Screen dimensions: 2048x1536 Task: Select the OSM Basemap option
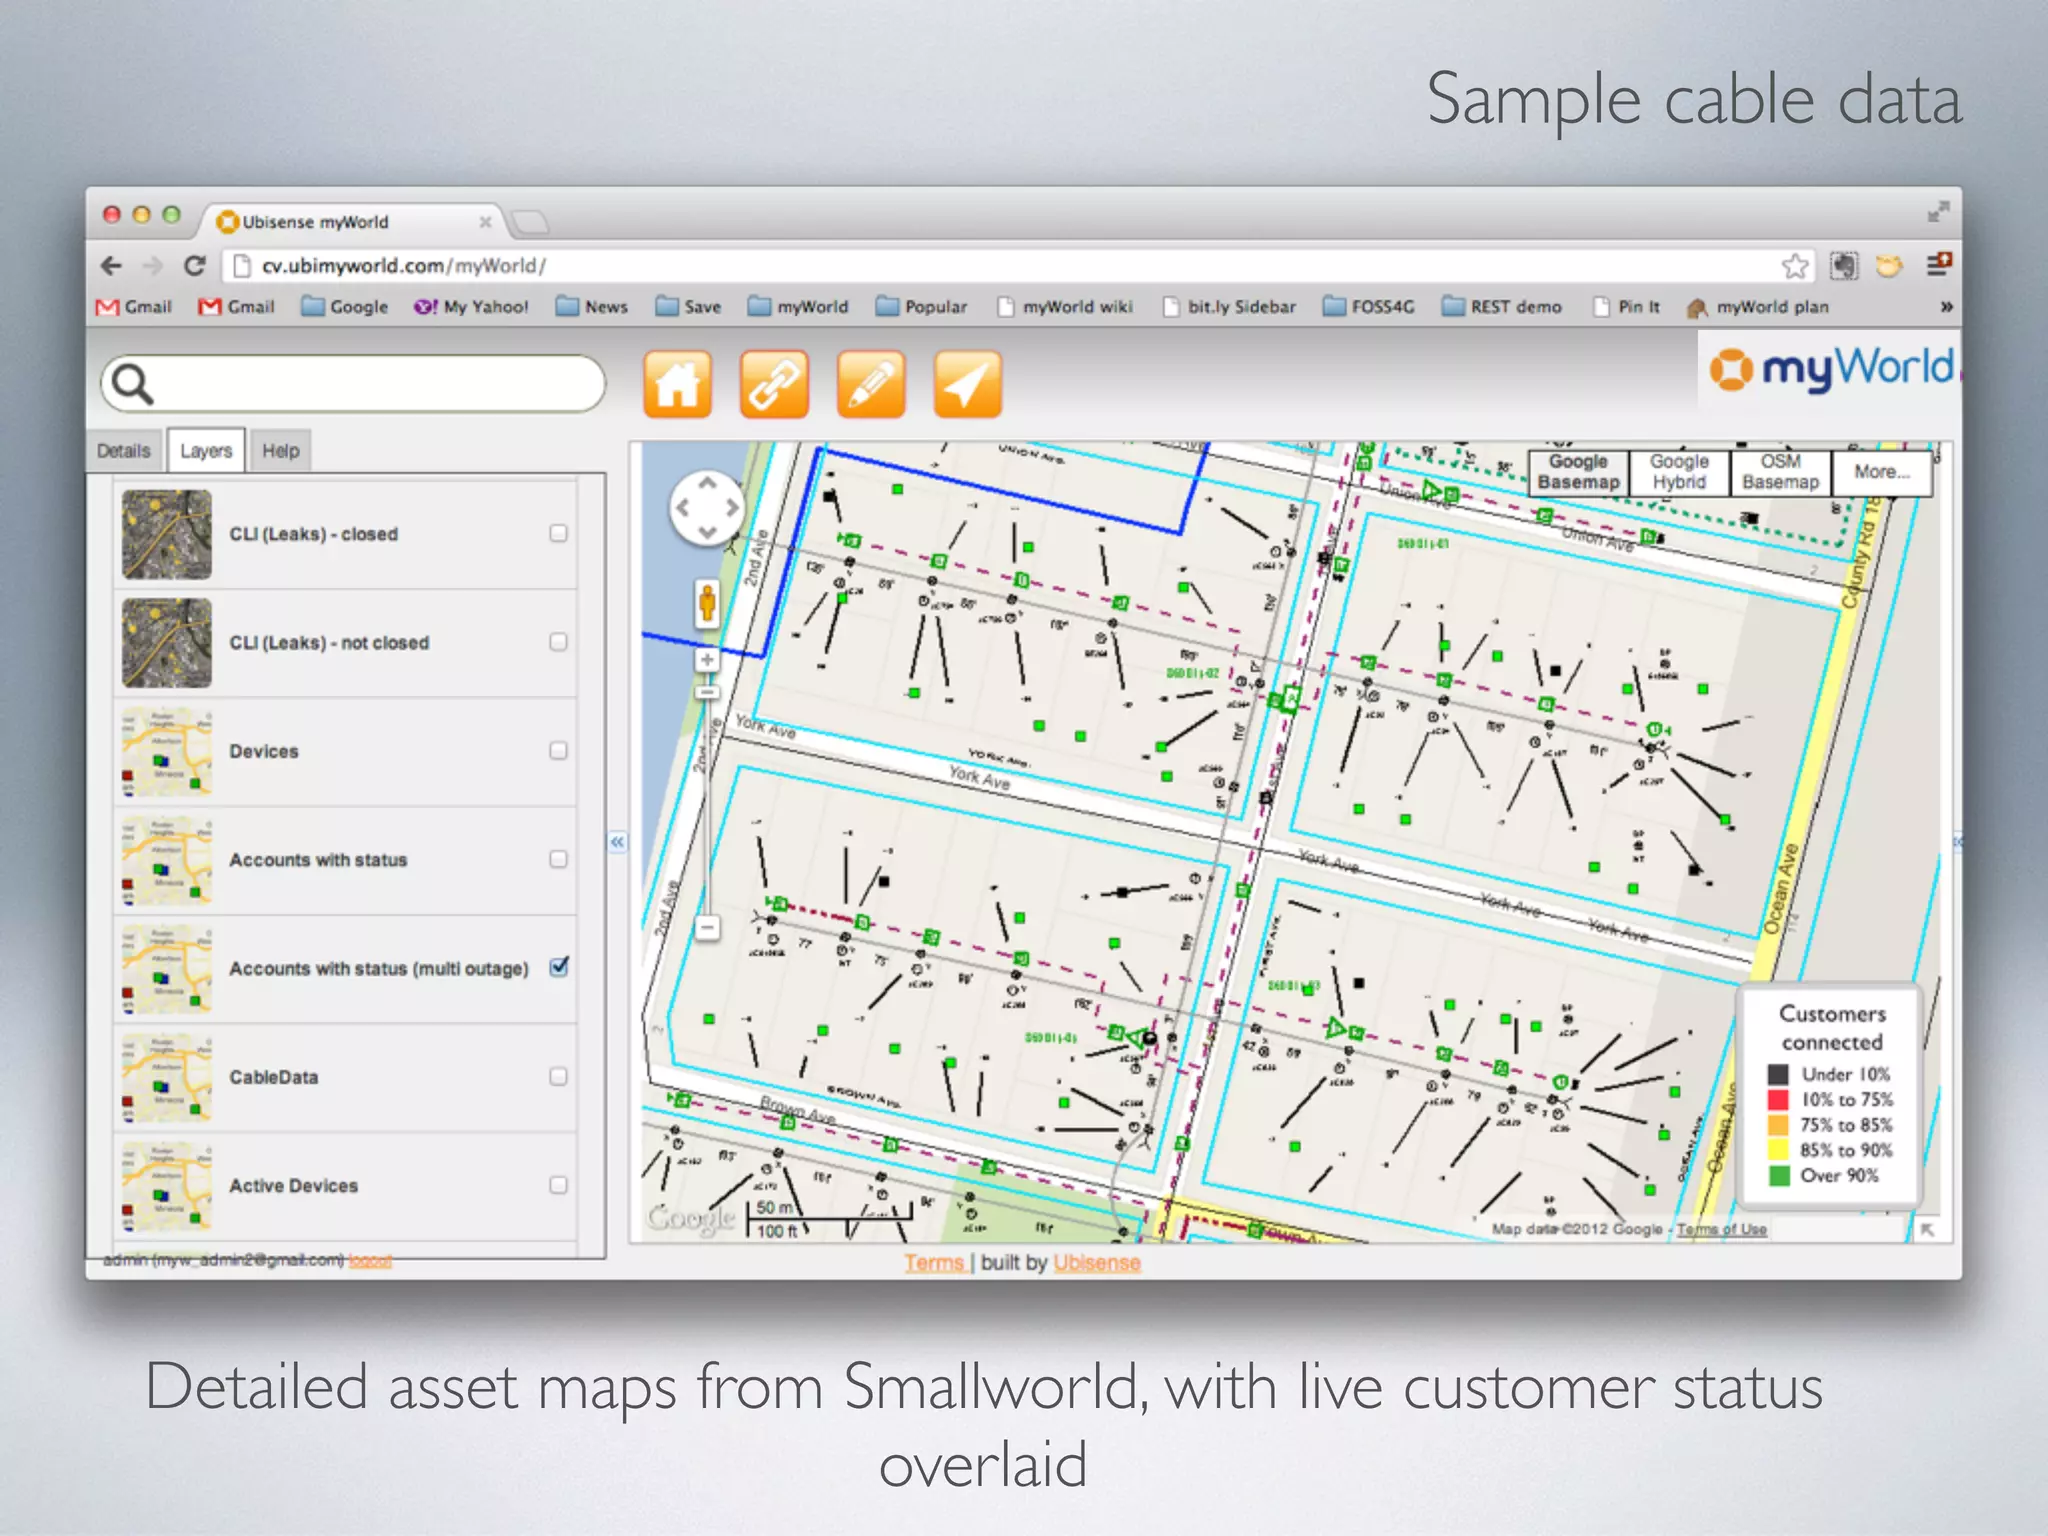pos(1780,472)
